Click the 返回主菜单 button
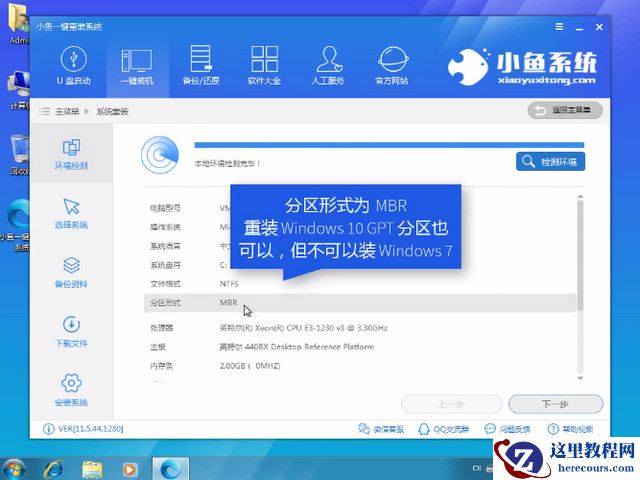The width and height of the screenshot is (640, 480). click(565, 110)
